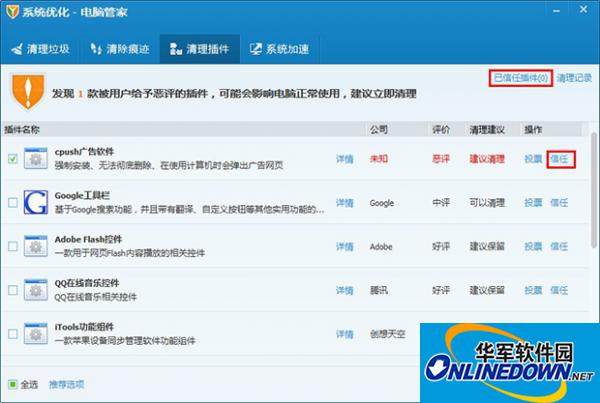
Task: Trust Adobe Flash控件 via 信任
Action: coord(559,246)
